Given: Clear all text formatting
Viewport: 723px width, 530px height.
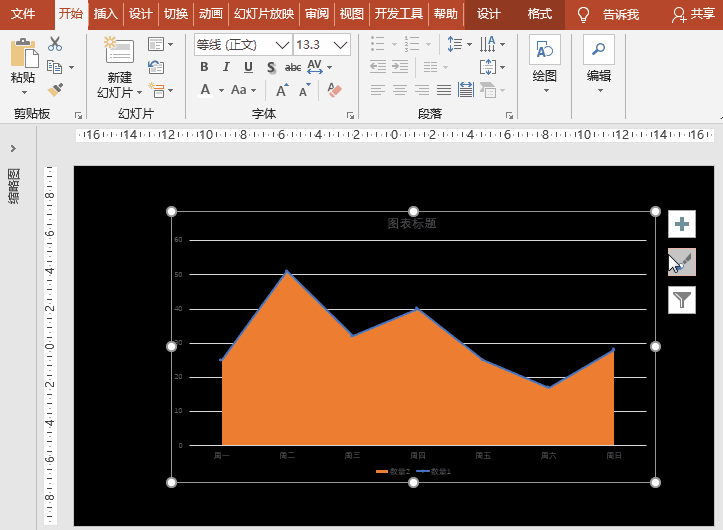Looking at the screenshot, I should point(334,90).
